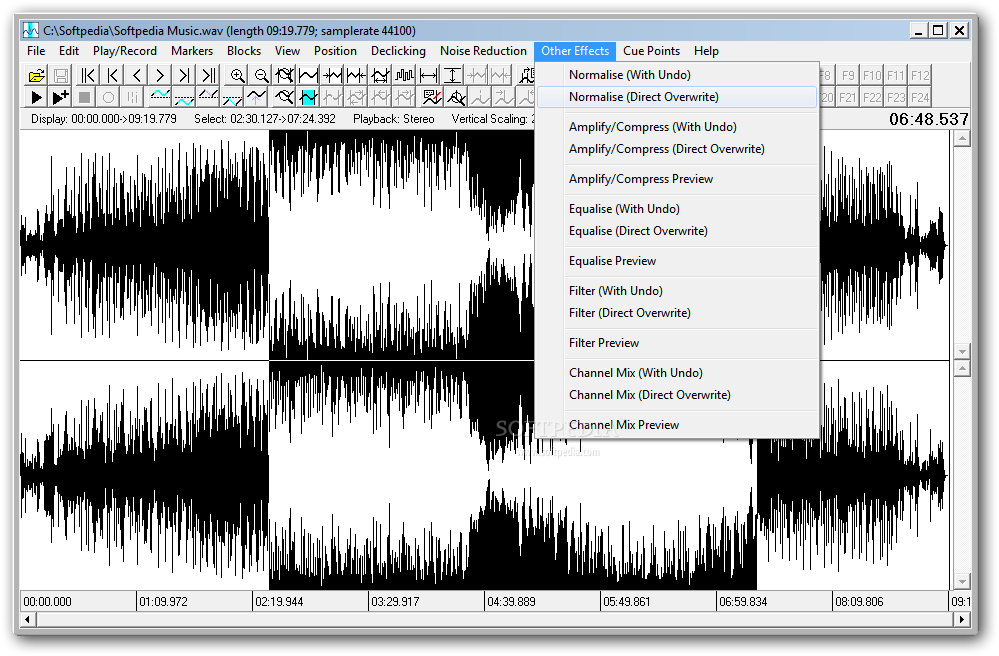Choose Equalise (Direct Overwrite)
999x656 pixels.
pyautogui.click(x=677, y=231)
